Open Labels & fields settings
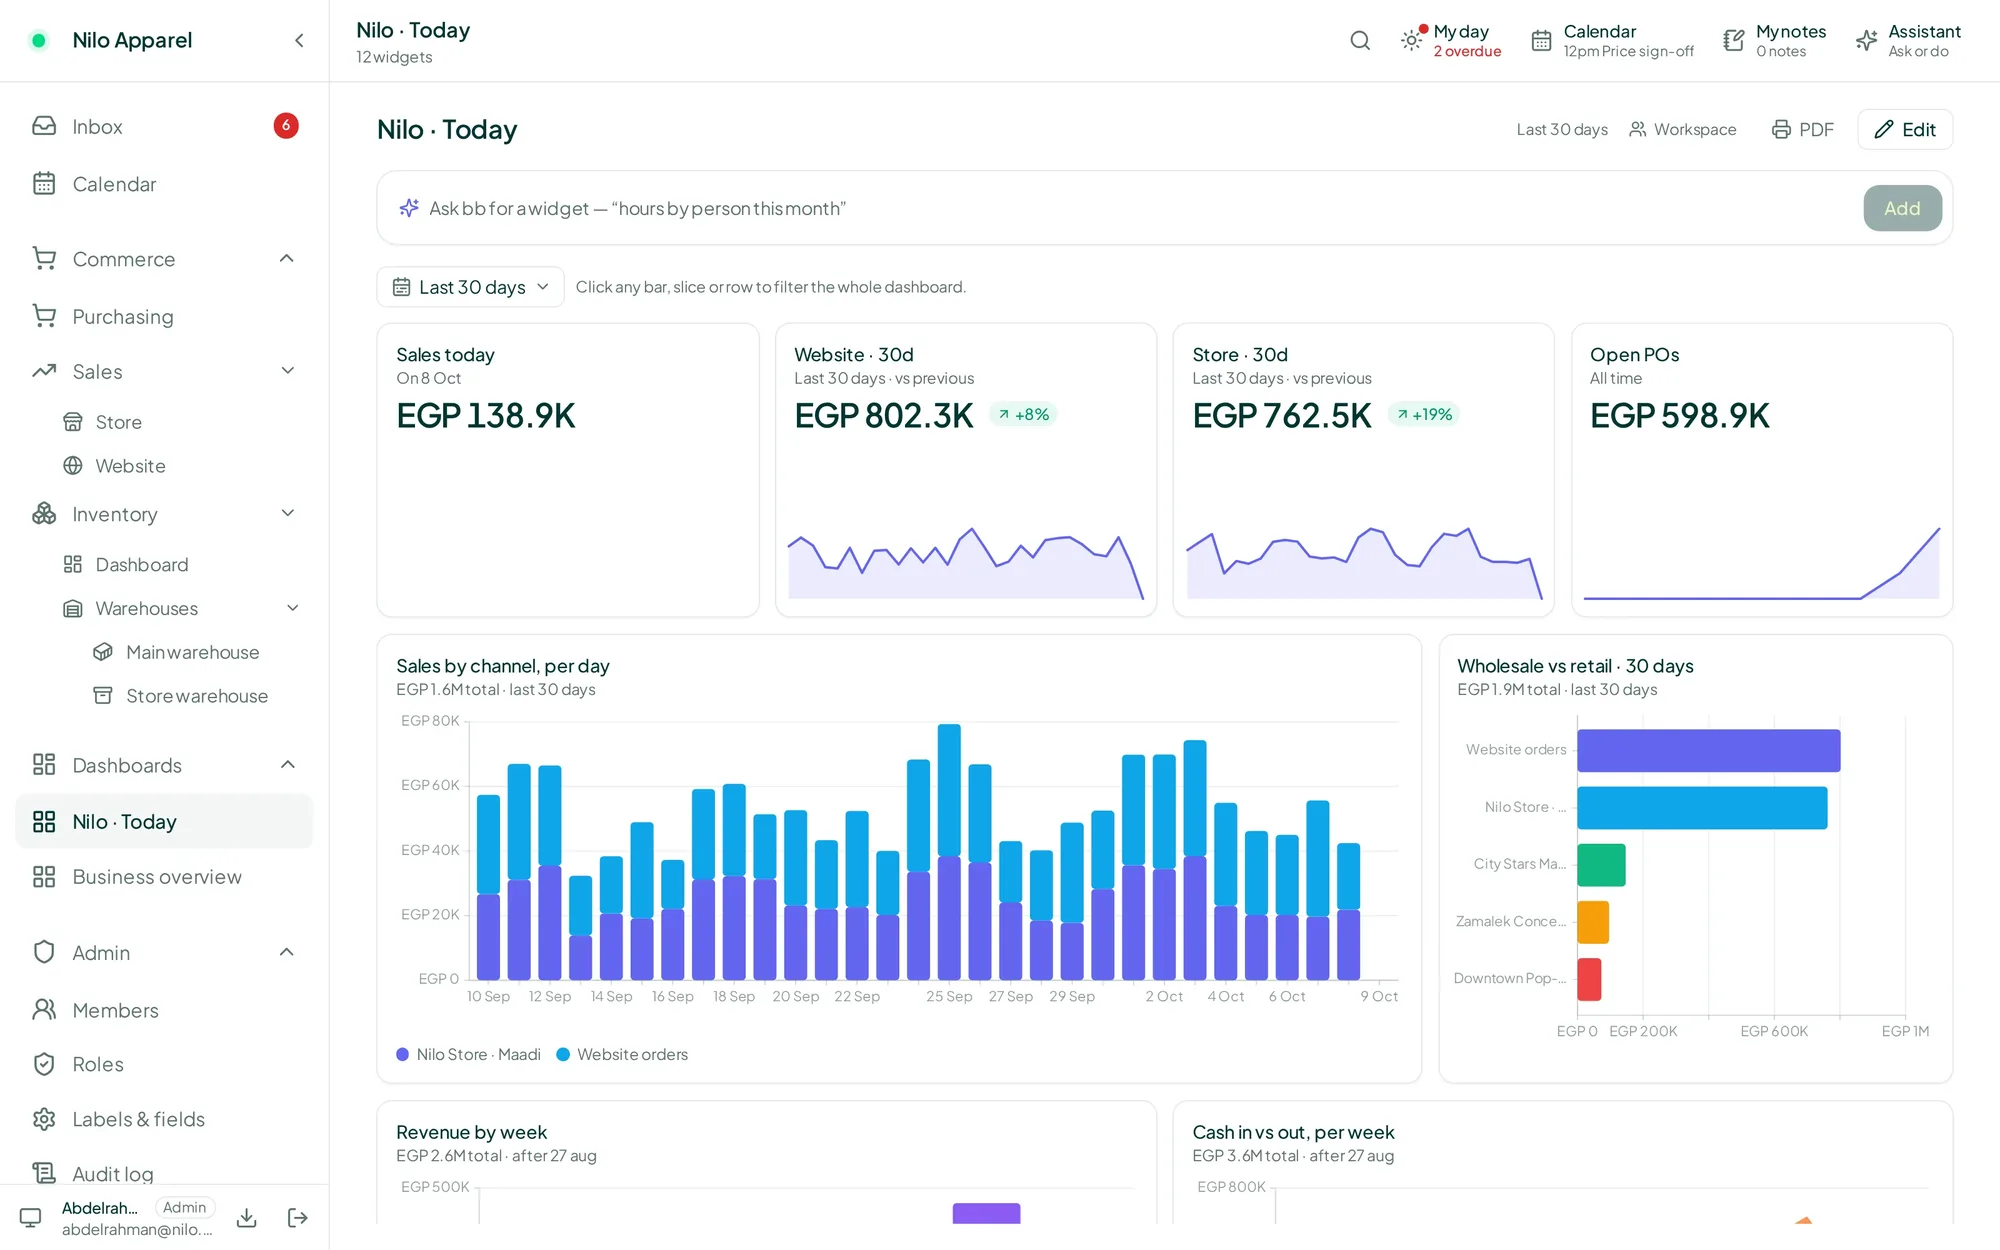The width and height of the screenshot is (2000, 1250). click(165, 1119)
